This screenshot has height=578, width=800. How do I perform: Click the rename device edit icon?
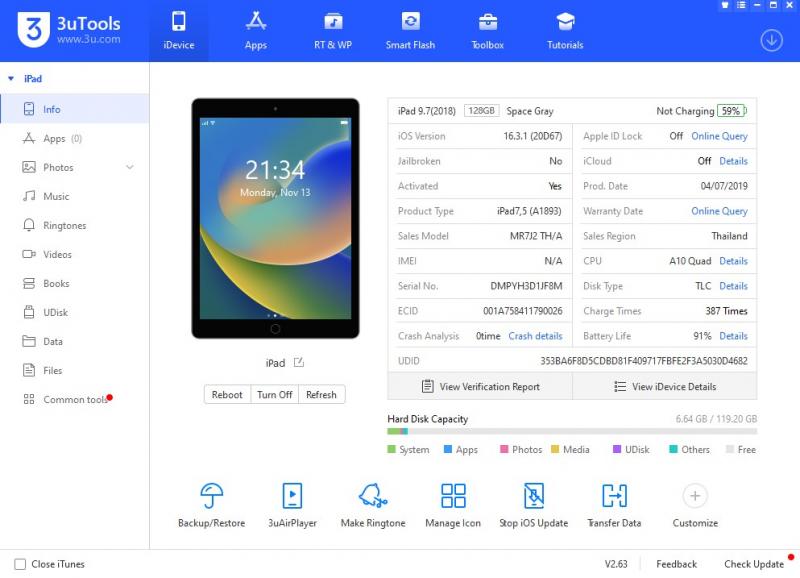(x=299, y=363)
